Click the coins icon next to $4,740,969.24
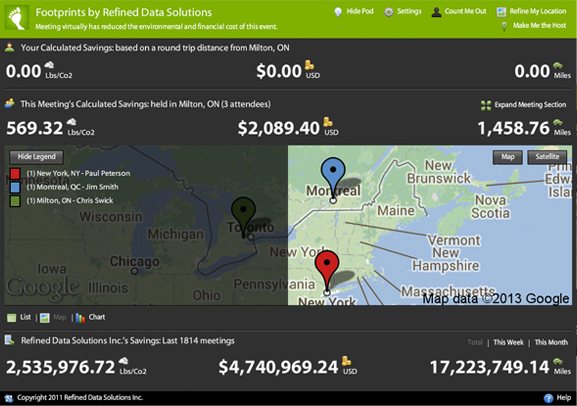Viewport: 577px width, 406px height. [x=346, y=361]
